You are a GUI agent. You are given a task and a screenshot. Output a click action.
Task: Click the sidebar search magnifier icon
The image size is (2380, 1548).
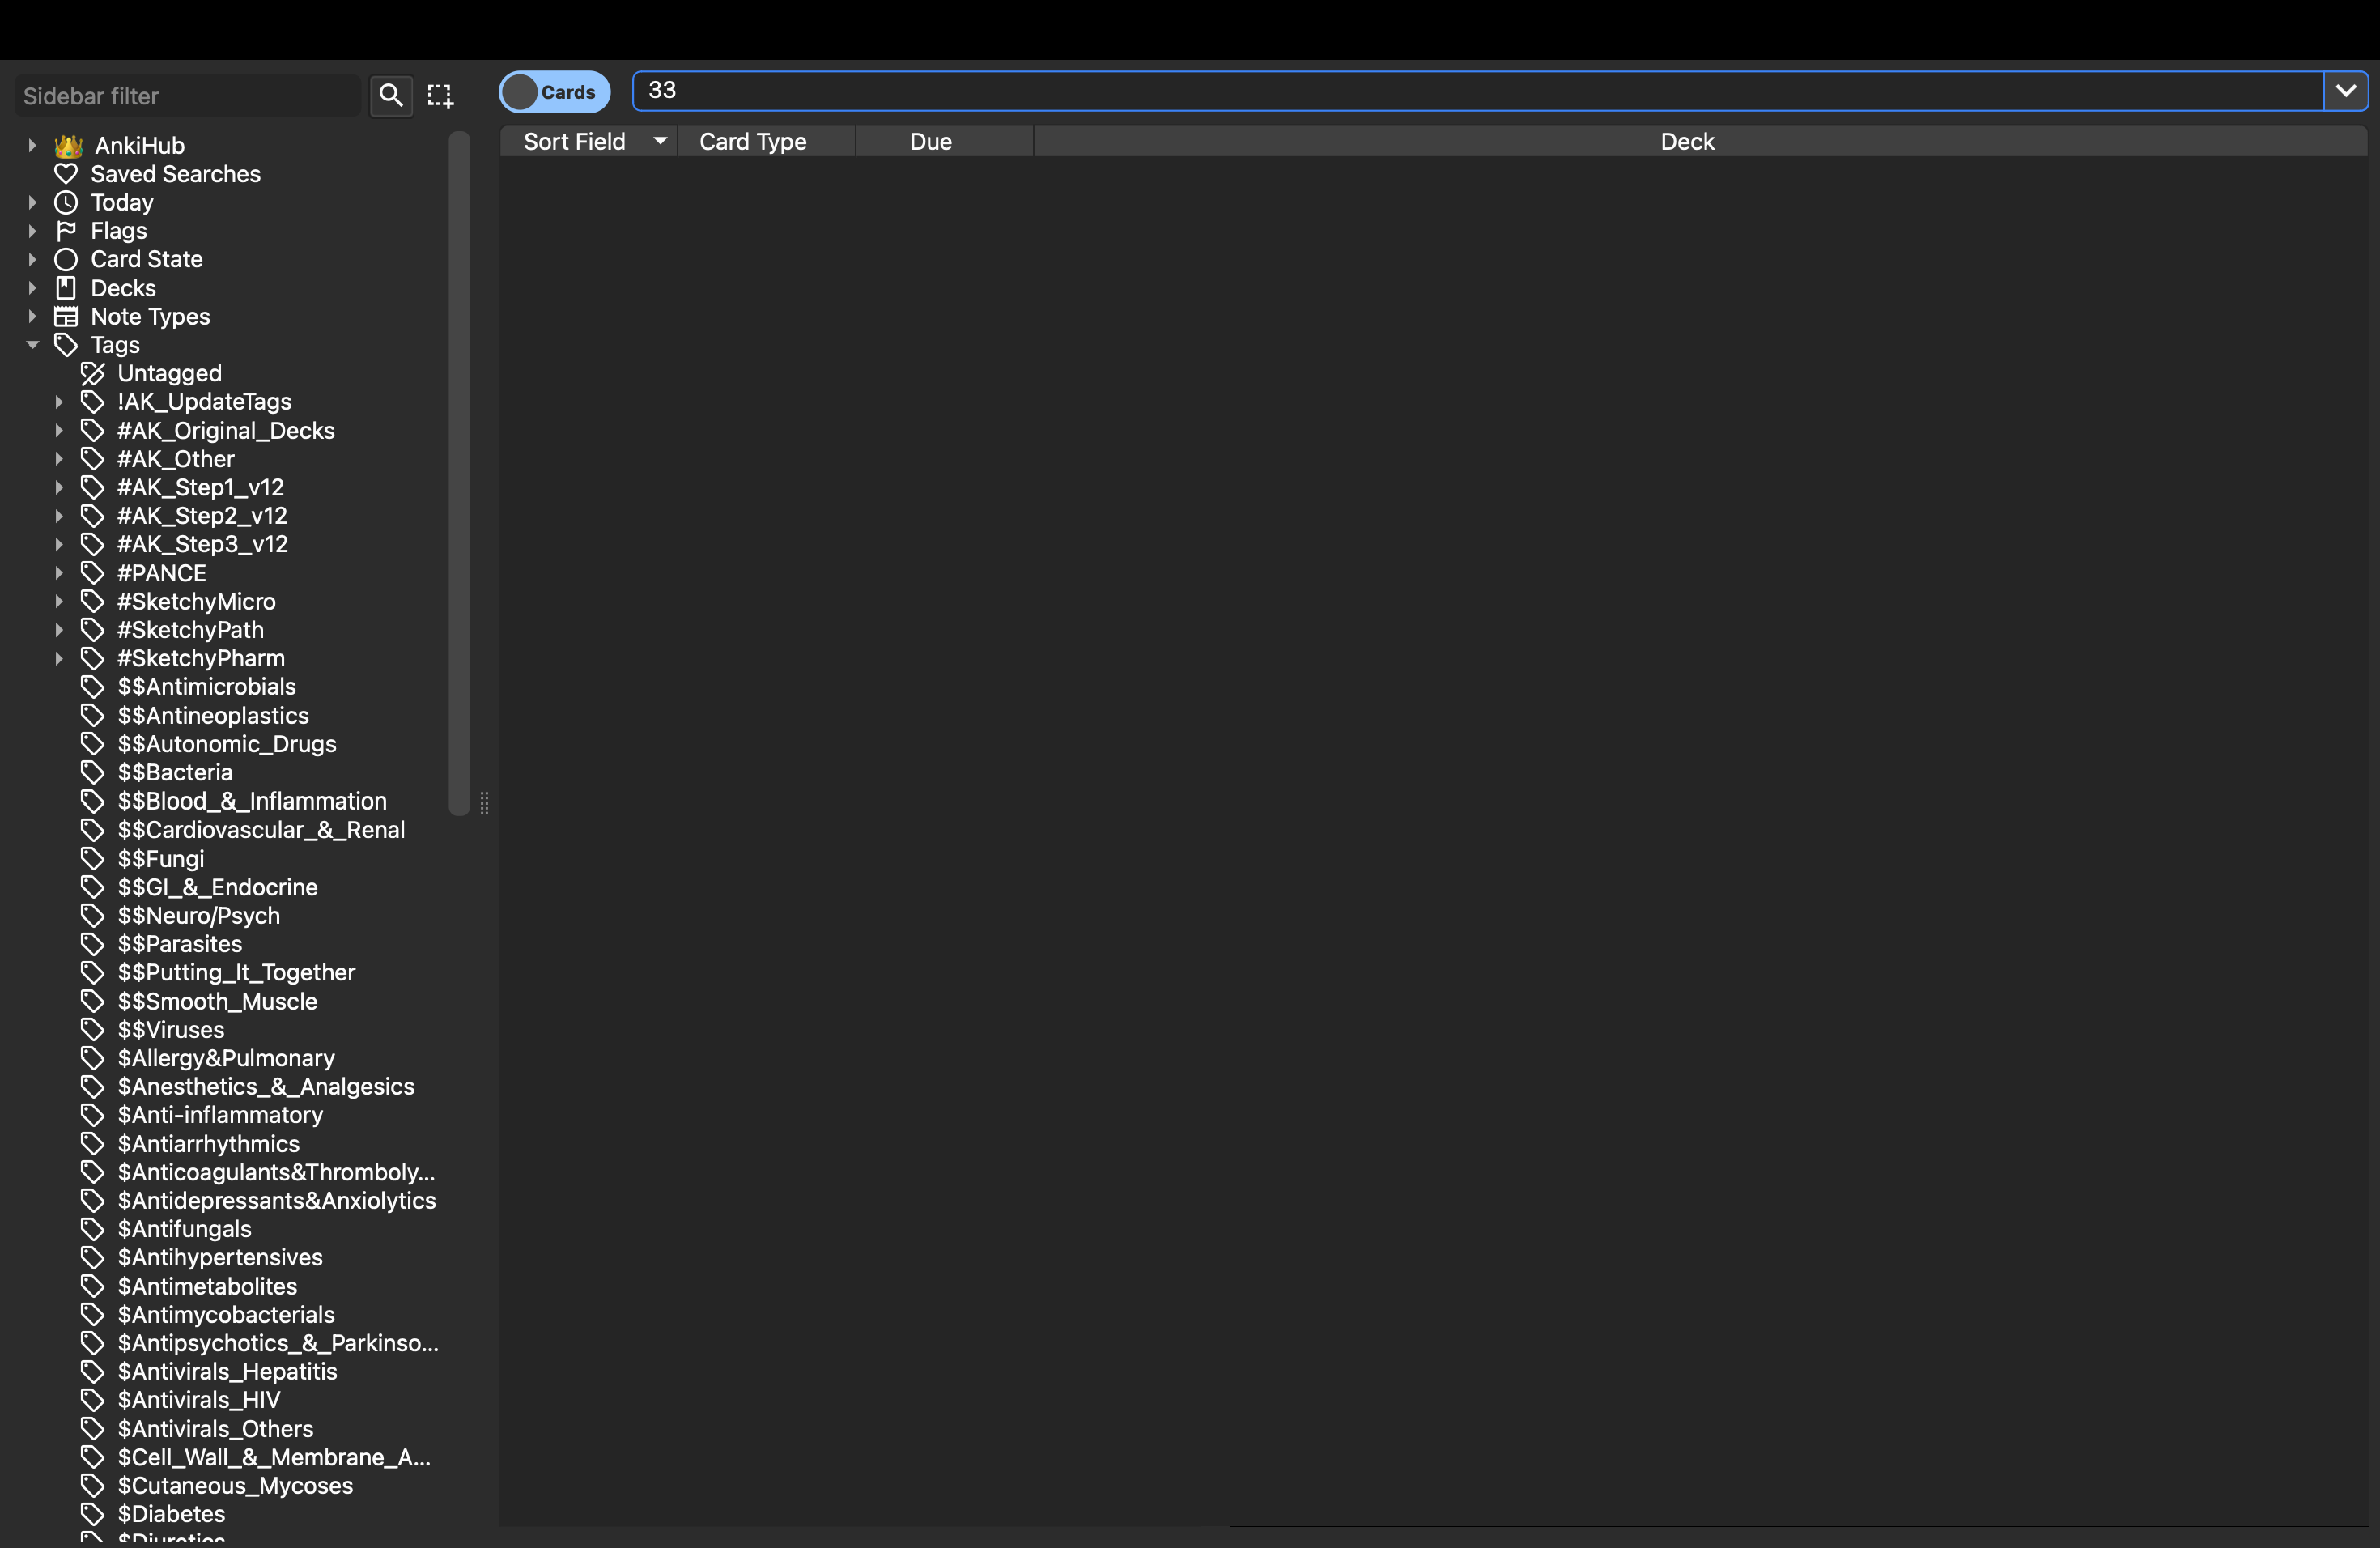point(390,95)
